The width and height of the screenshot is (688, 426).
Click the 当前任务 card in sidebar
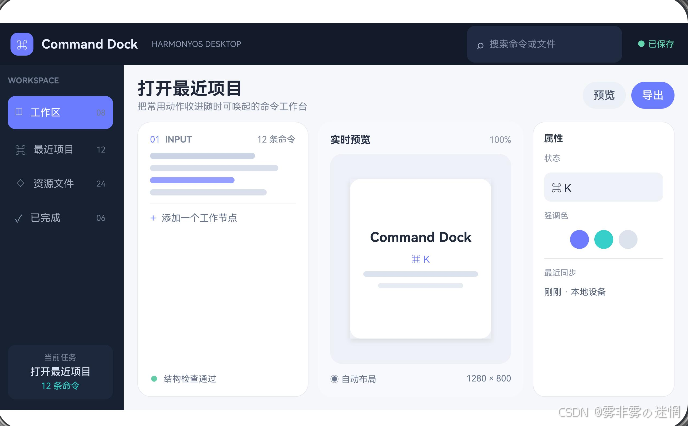61,372
